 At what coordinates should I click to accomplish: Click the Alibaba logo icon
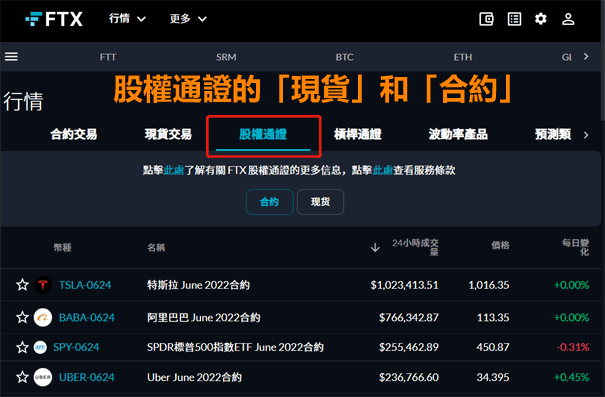tap(43, 318)
